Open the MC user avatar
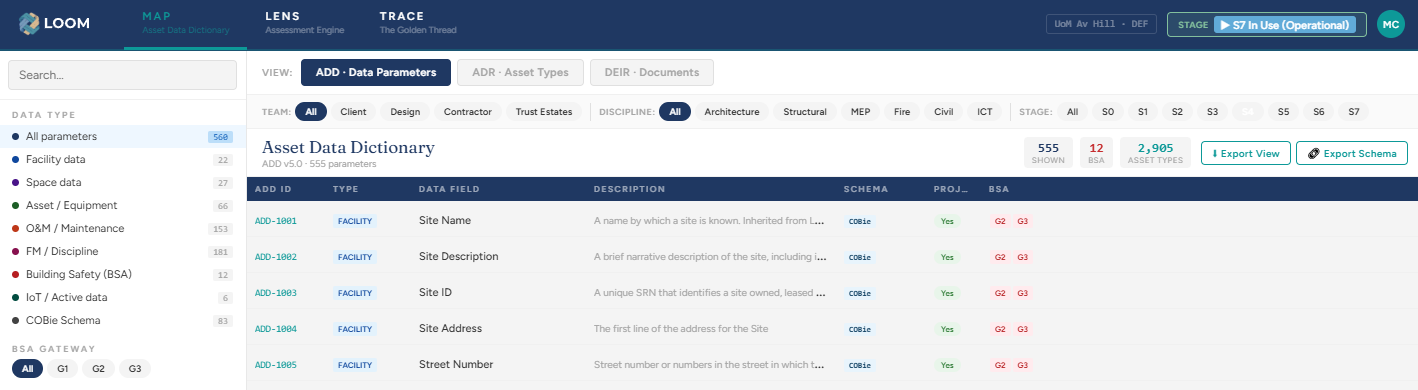This screenshot has width=1418, height=390. (x=1391, y=24)
